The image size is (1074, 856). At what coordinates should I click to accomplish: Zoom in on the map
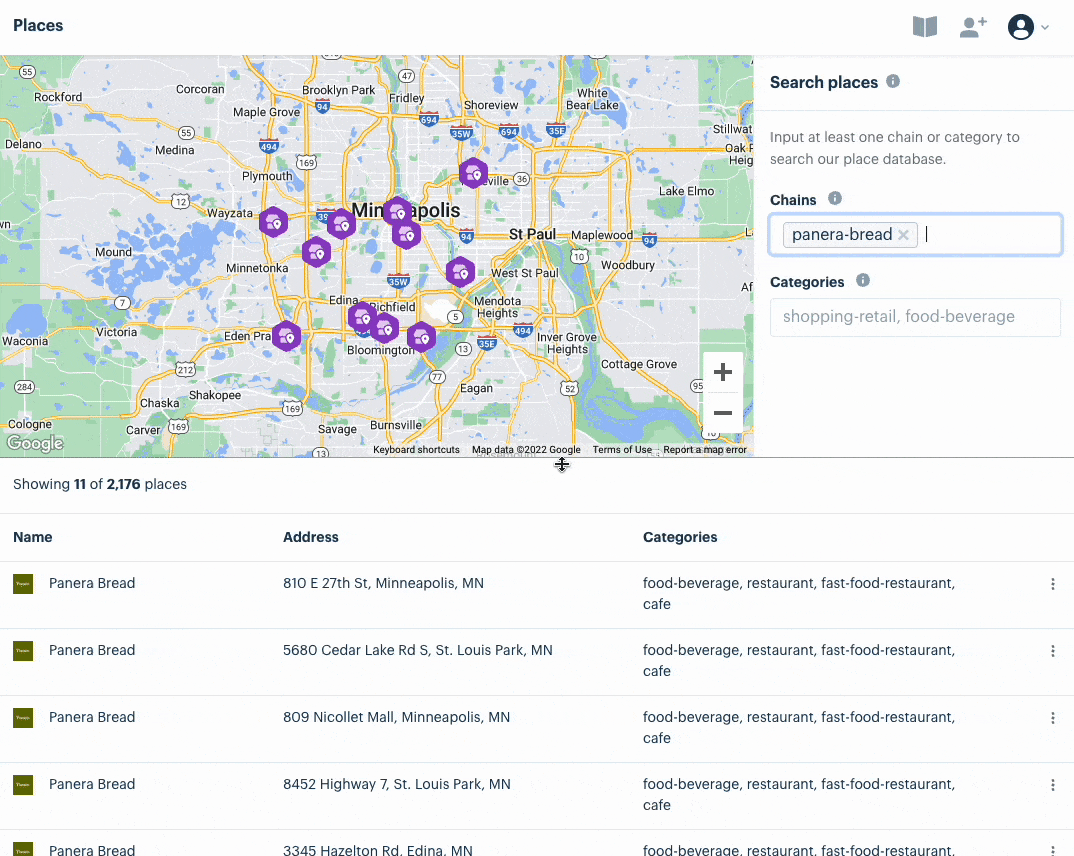click(723, 373)
